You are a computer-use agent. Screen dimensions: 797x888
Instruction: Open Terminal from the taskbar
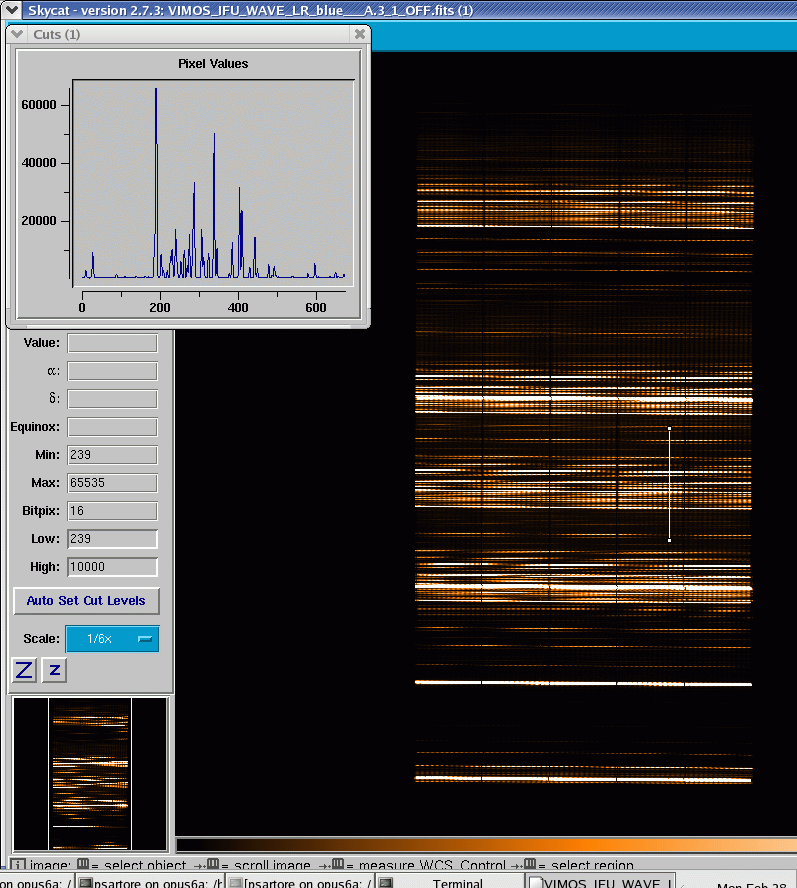tap(450, 882)
